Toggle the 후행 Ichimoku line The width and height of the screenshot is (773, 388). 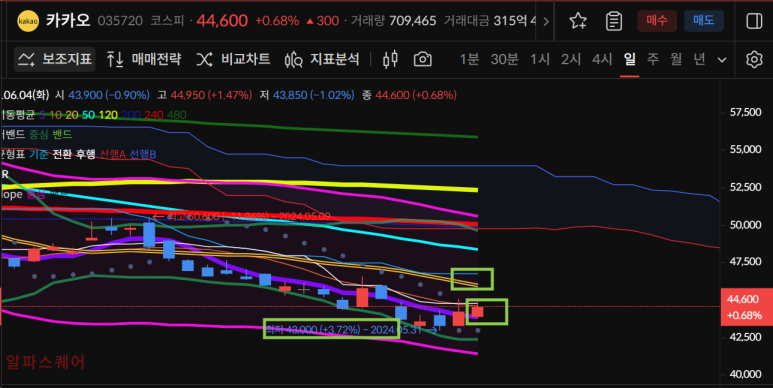tap(86, 154)
